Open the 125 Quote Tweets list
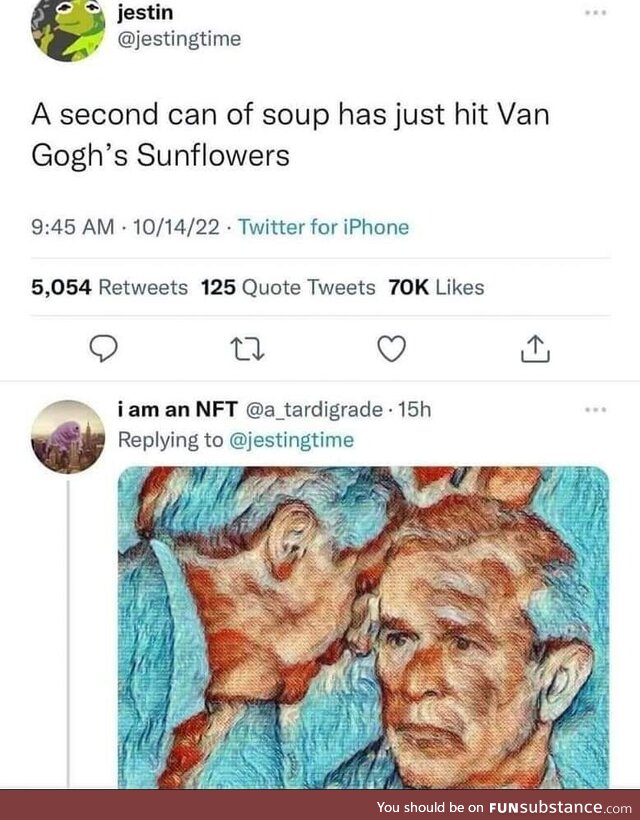The width and height of the screenshot is (640, 820). (288, 288)
